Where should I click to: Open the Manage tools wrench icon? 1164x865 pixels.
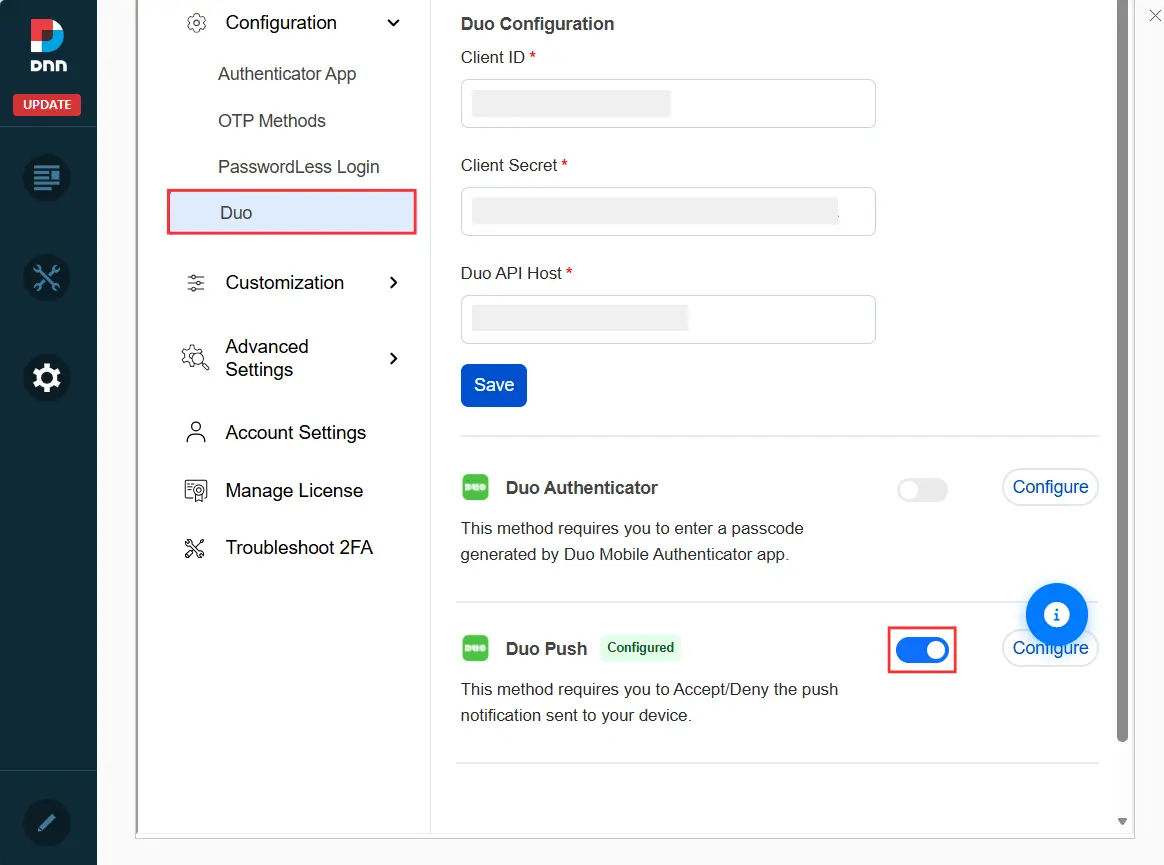(x=47, y=278)
